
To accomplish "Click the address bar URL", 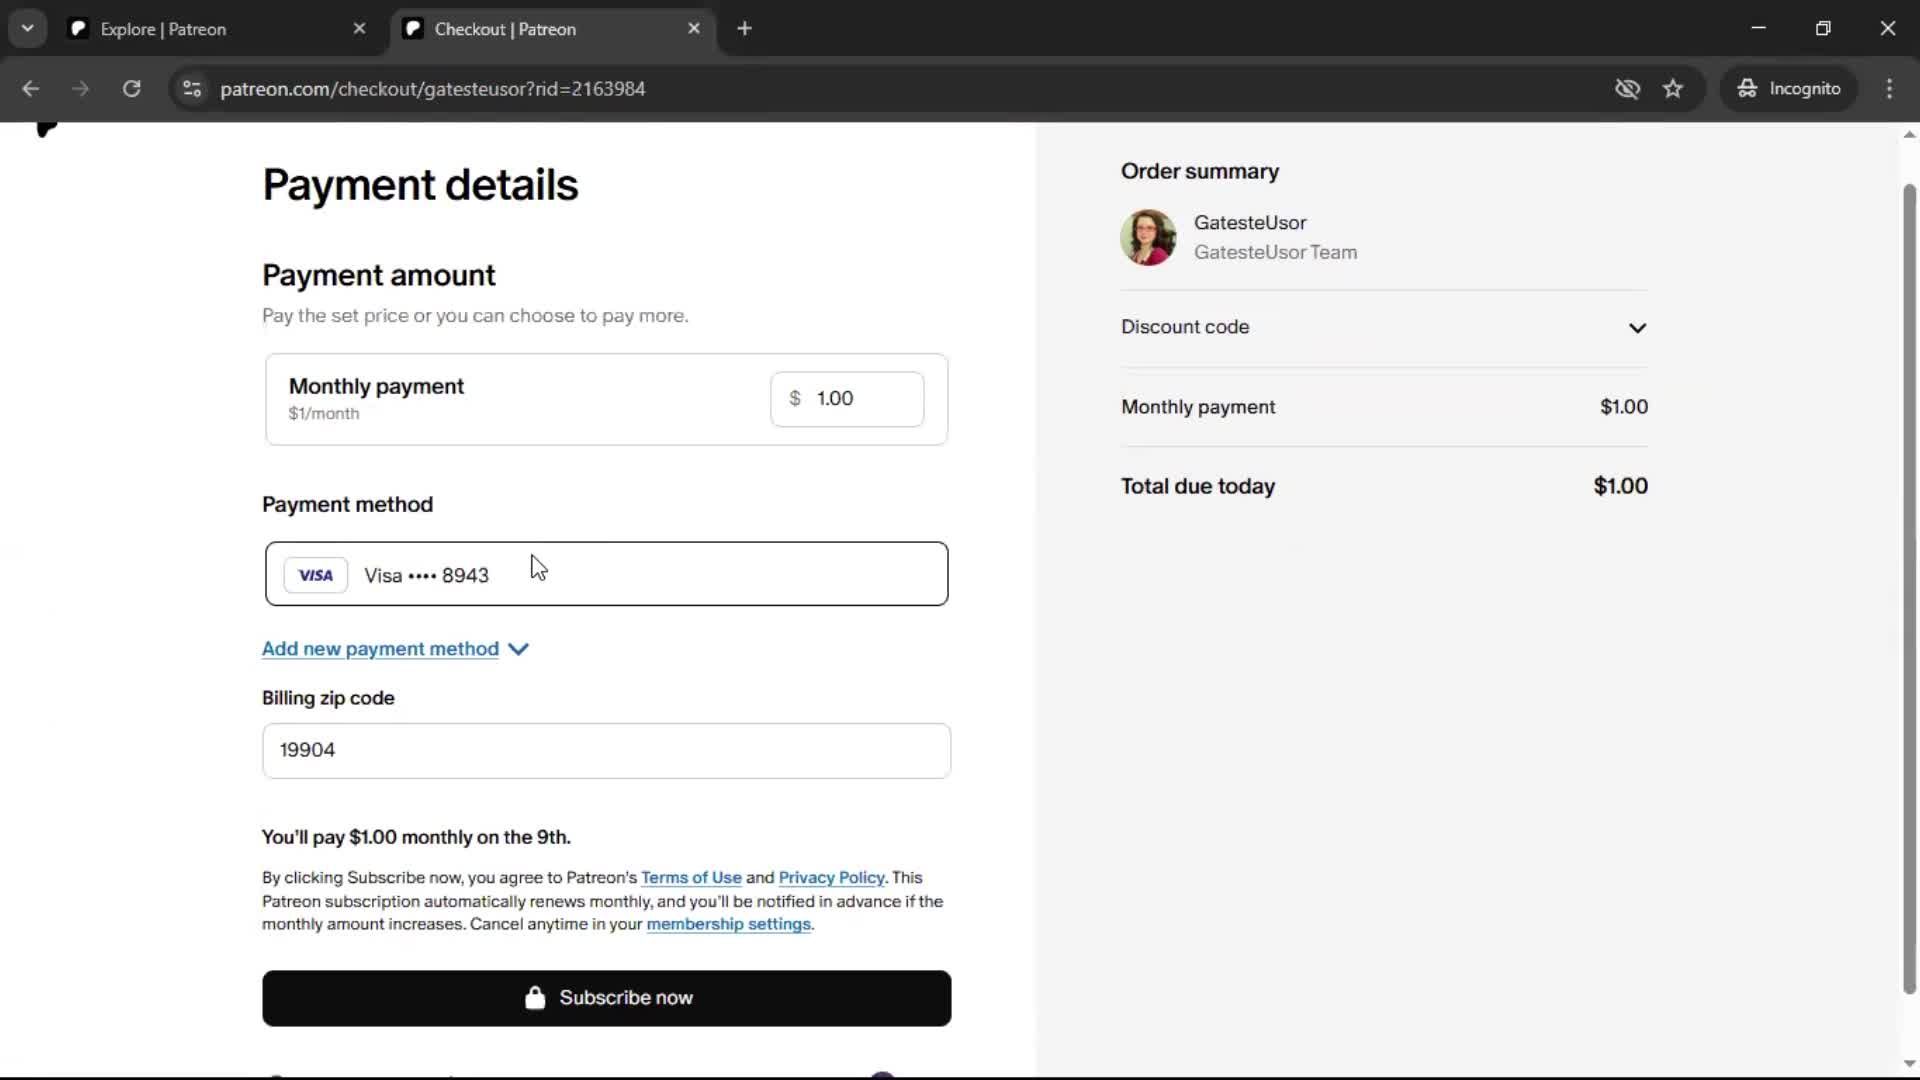I will pyautogui.click(x=432, y=89).
